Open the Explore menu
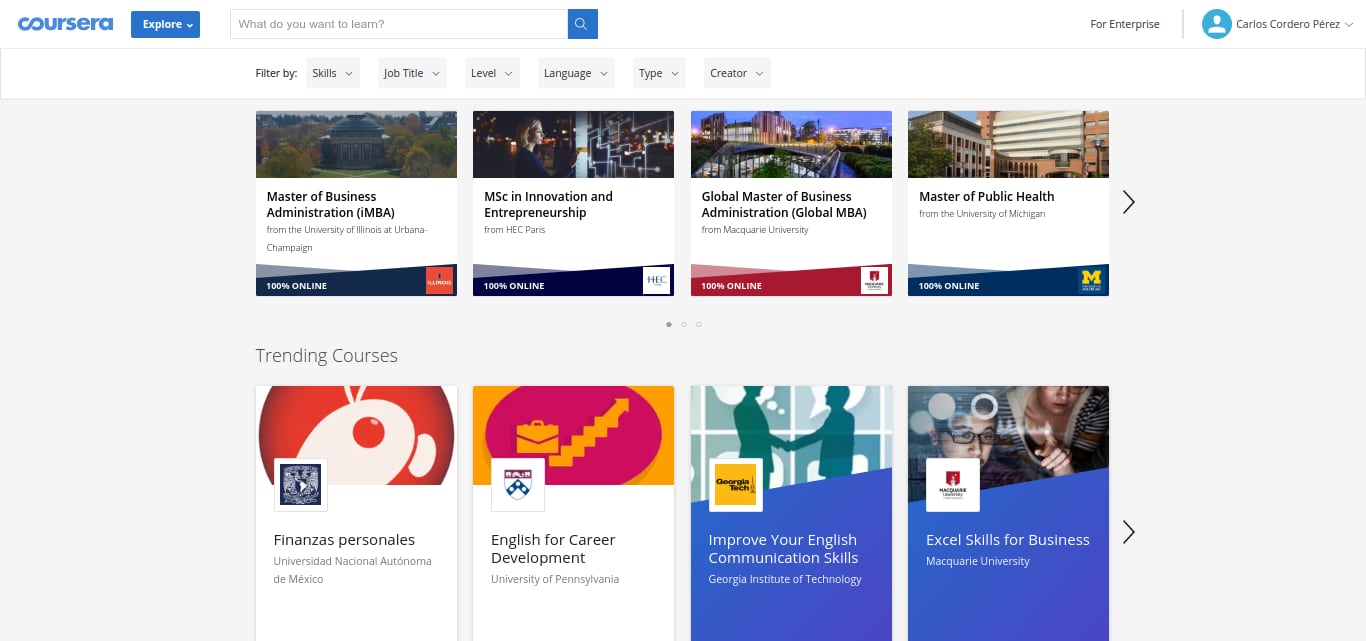The height and width of the screenshot is (641, 1366). 165,24
